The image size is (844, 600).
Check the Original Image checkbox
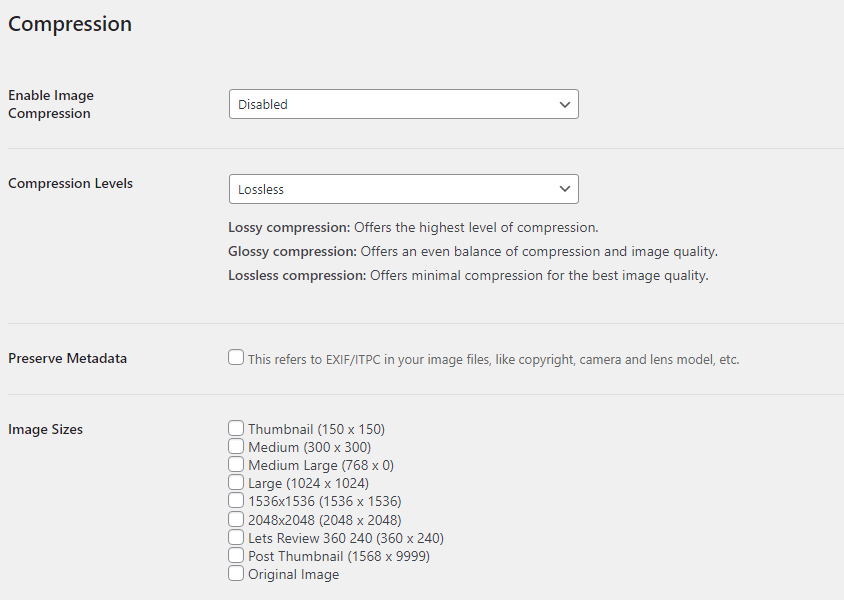tap(236, 573)
